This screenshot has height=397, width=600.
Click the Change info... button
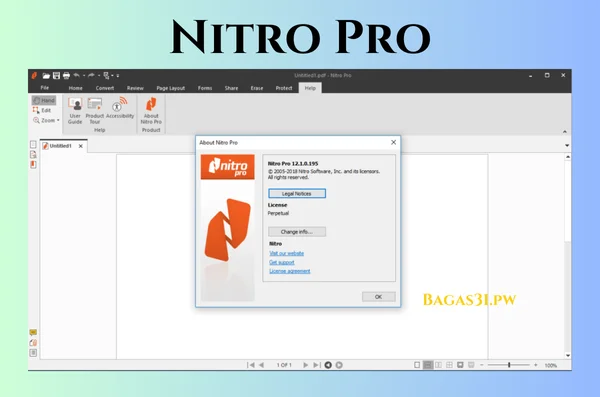pyautogui.click(x=297, y=232)
